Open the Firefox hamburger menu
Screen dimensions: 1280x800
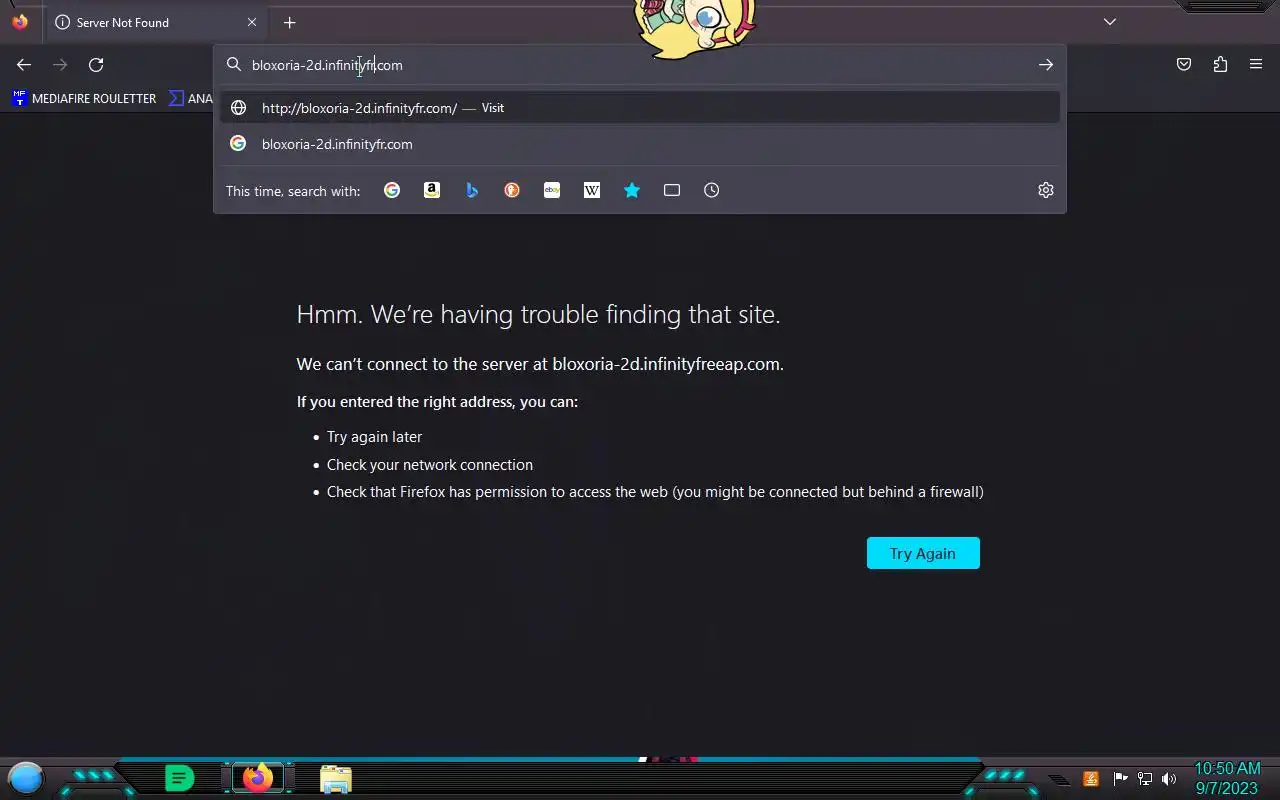(1256, 65)
